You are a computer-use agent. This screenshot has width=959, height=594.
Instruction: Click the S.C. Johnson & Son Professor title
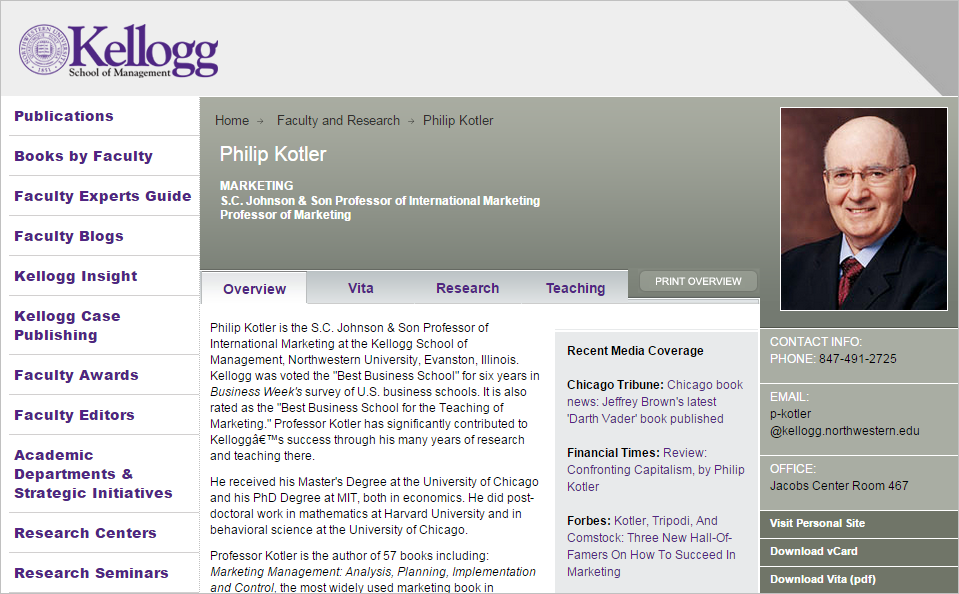[380, 201]
